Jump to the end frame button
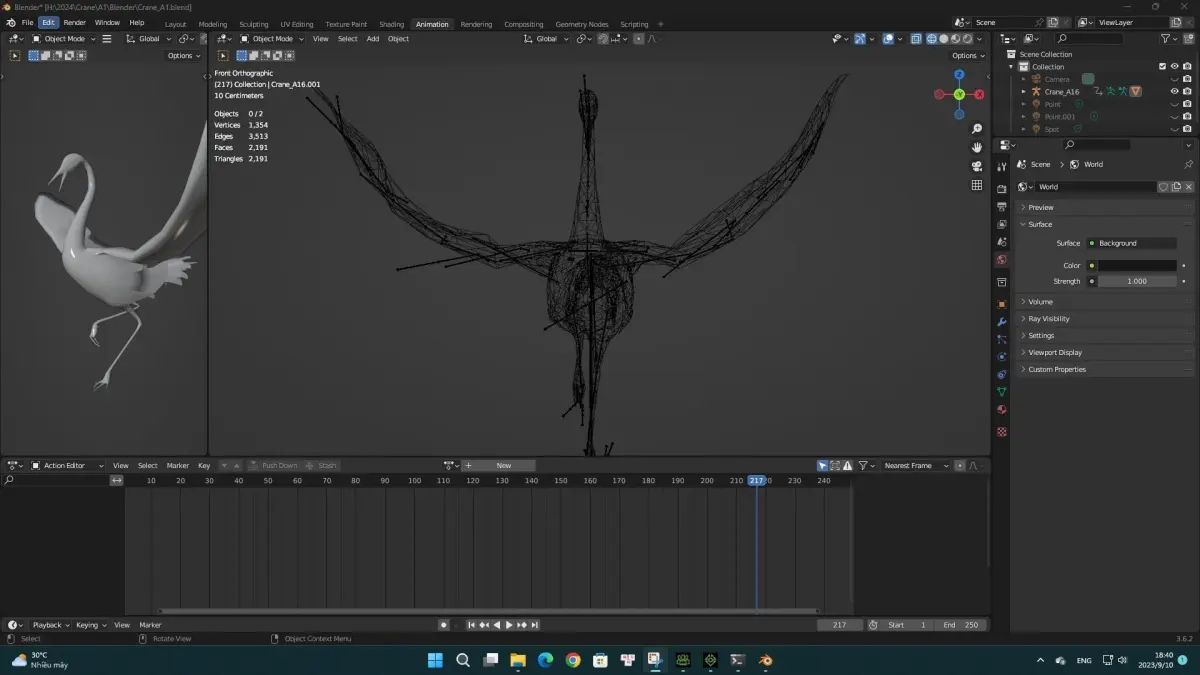1200x675 pixels. (535, 625)
